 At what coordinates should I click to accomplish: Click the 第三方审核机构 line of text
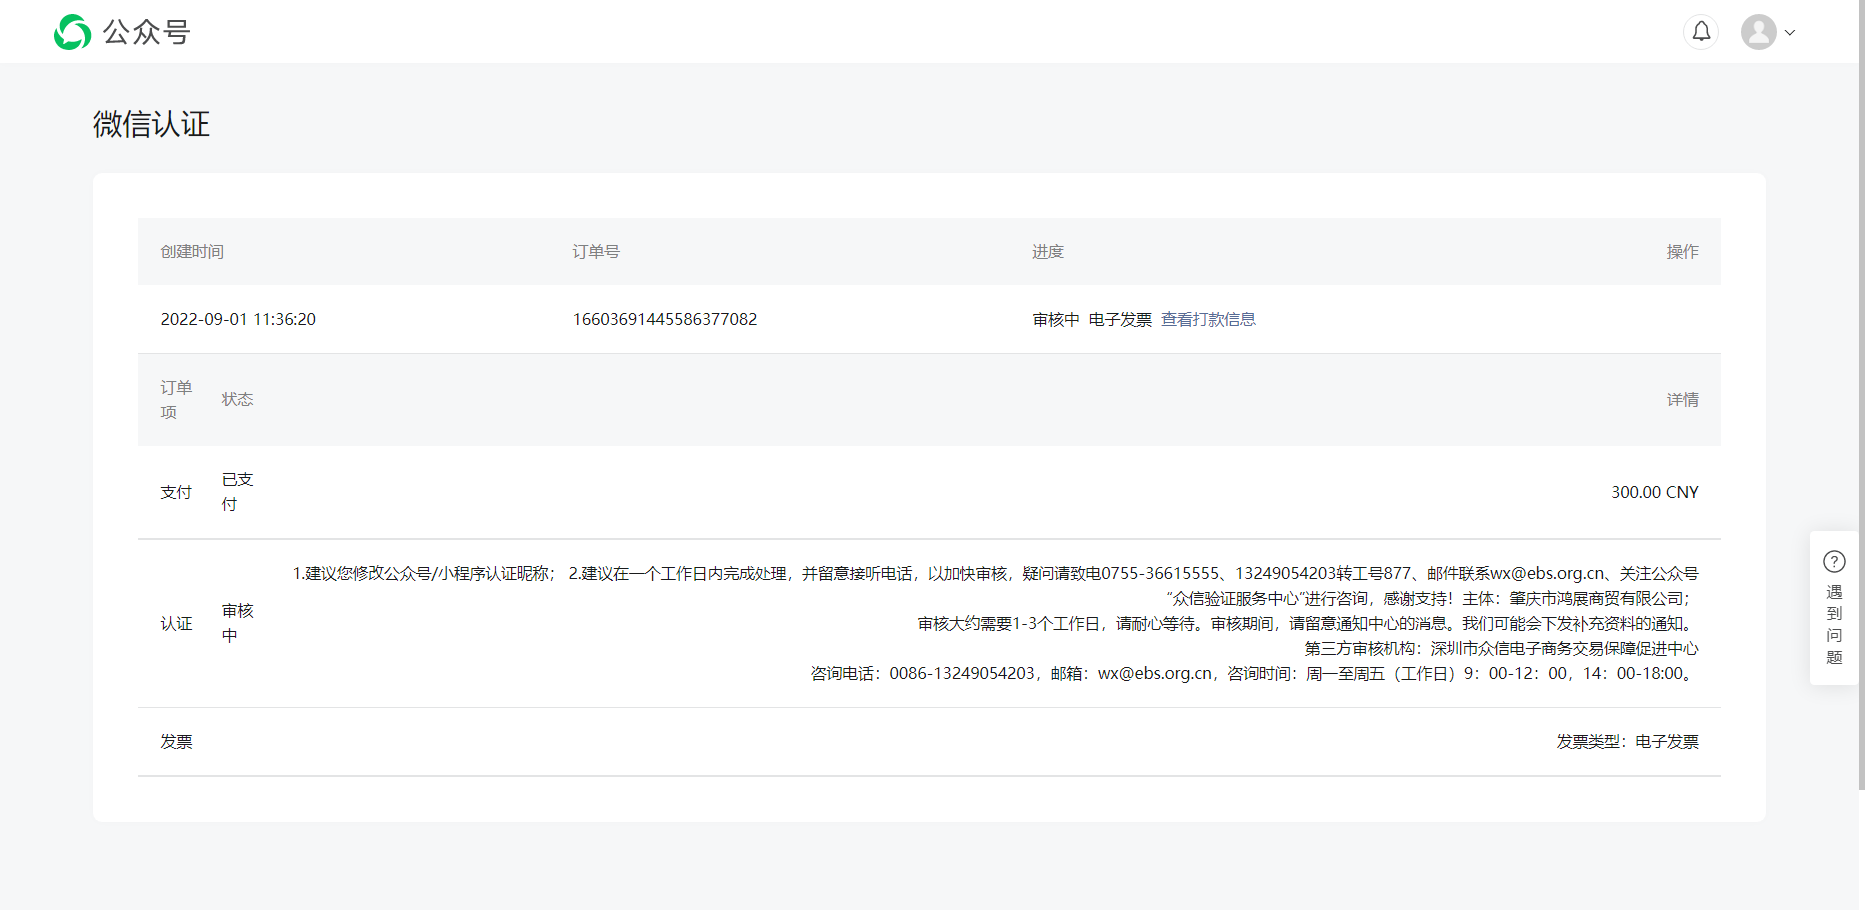tap(1501, 648)
